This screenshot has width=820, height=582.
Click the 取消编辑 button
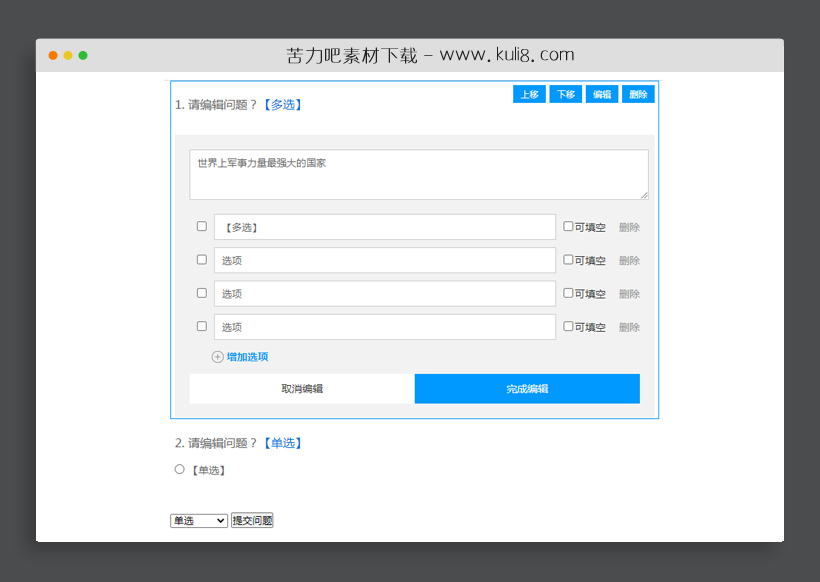click(300, 388)
